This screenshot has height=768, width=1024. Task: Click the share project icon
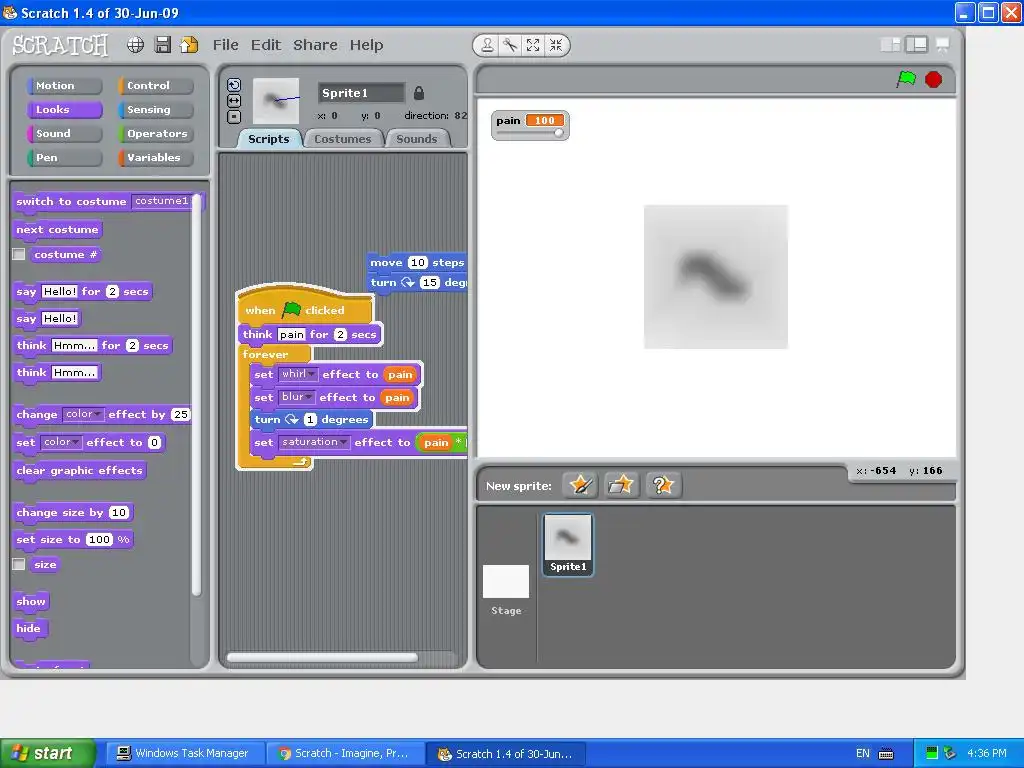click(x=189, y=44)
